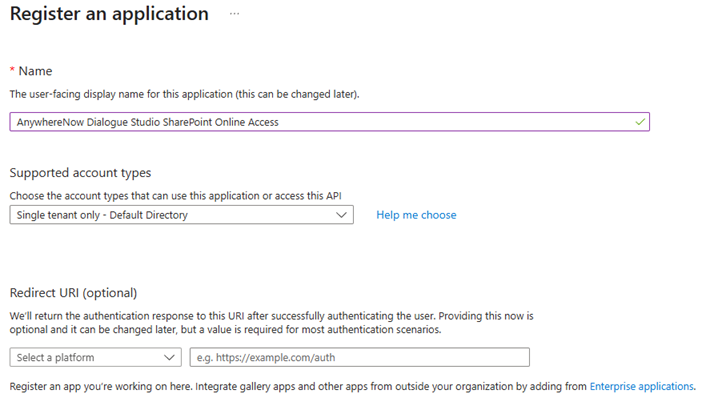Focus the application Name text field

point(450,122)
